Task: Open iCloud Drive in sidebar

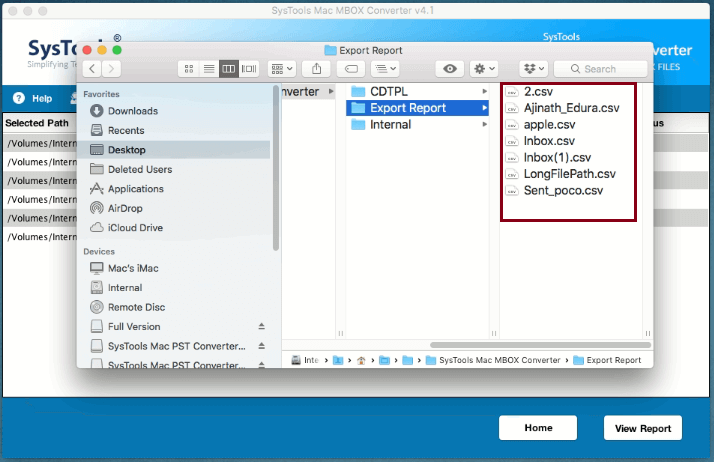Action: pyautogui.click(x=126, y=228)
